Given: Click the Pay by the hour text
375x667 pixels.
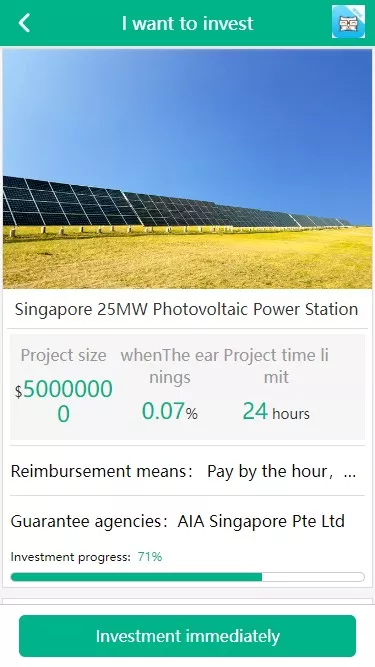Looking at the screenshot, I should [270, 471].
